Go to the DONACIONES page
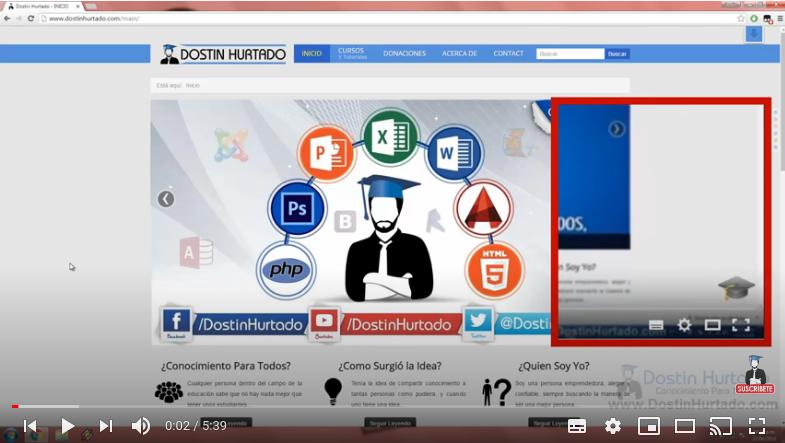Image resolution: width=785 pixels, height=443 pixels. coord(405,54)
